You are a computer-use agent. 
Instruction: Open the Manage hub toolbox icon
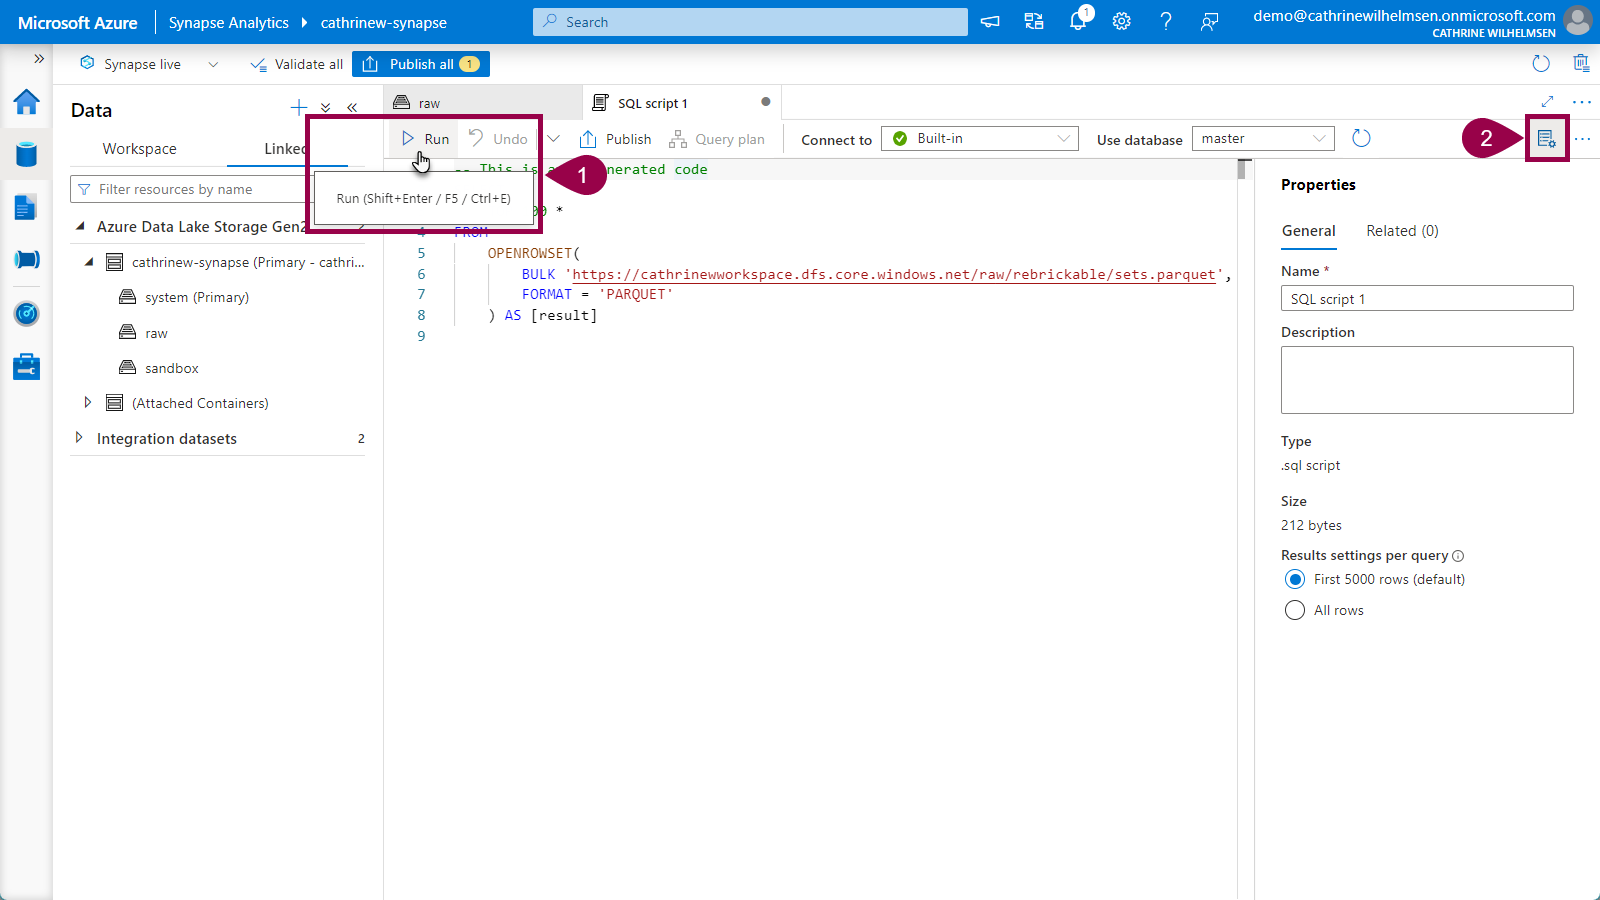(27, 367)
